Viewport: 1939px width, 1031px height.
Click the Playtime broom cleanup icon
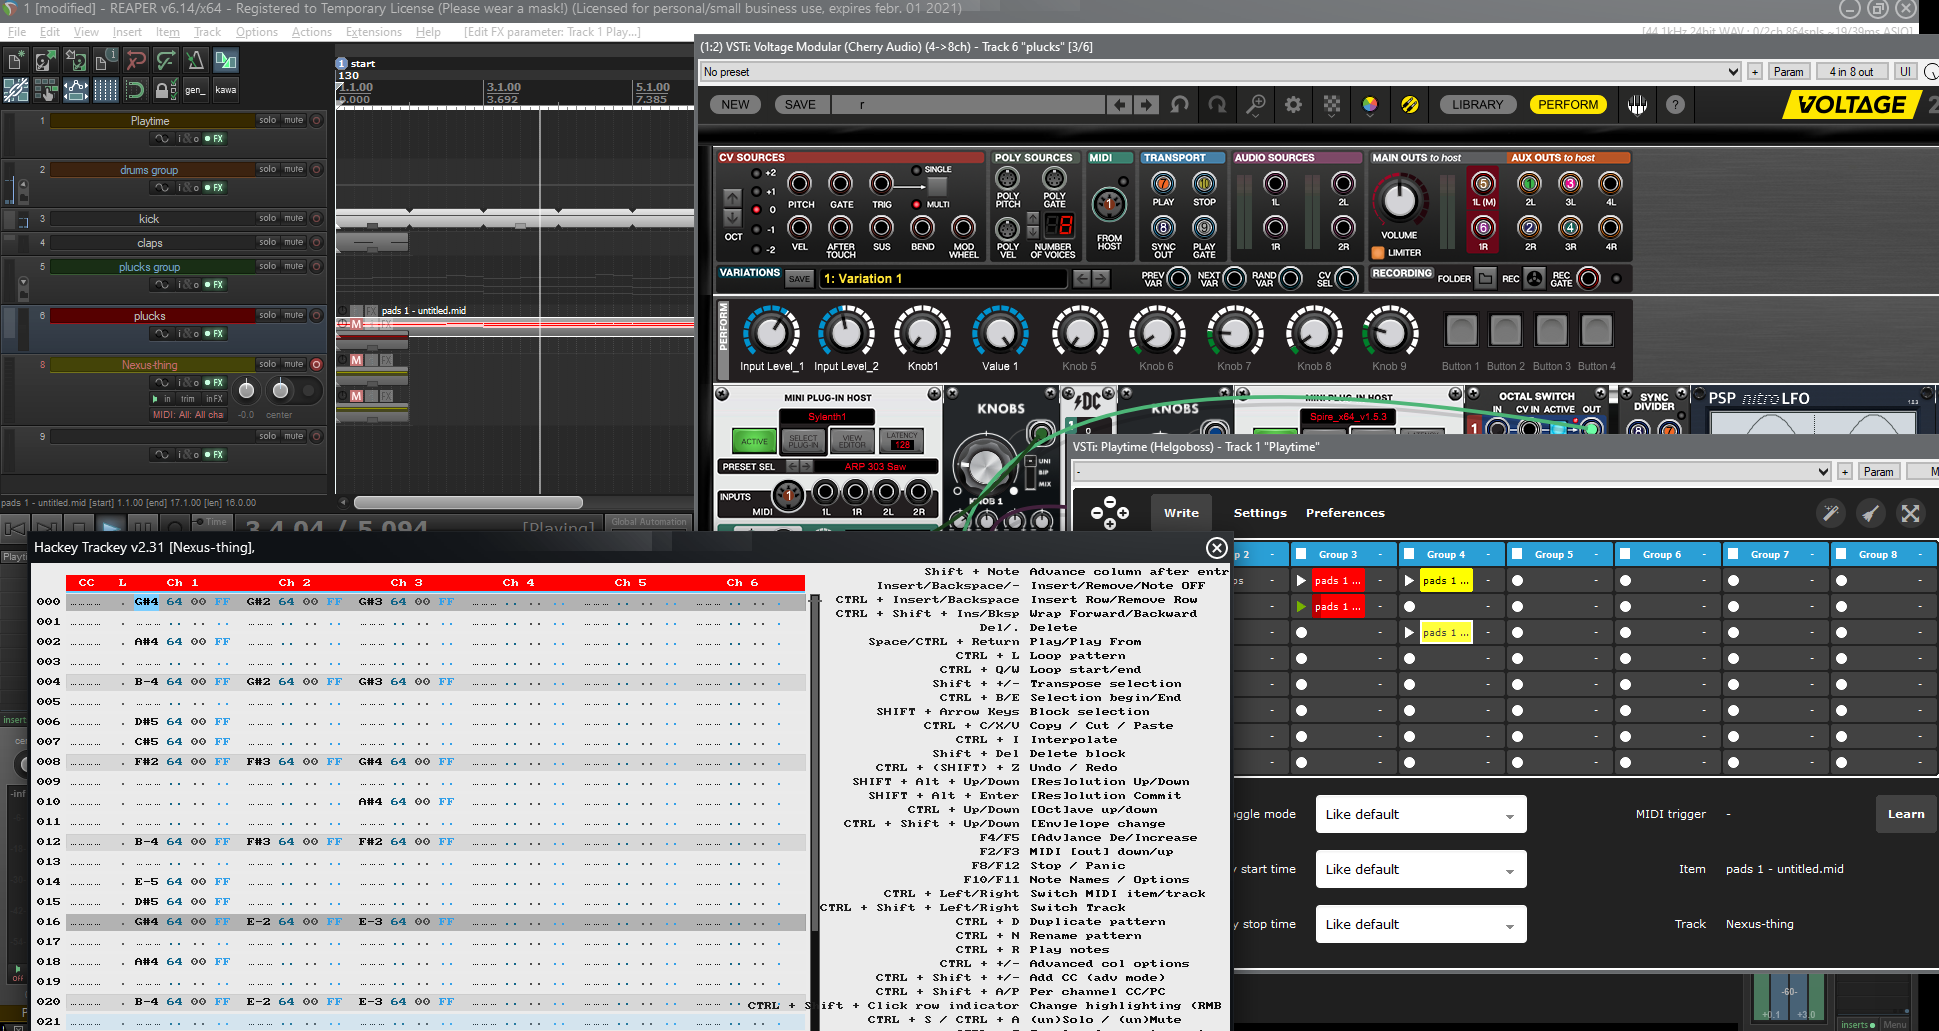(x=1870, y=514)
